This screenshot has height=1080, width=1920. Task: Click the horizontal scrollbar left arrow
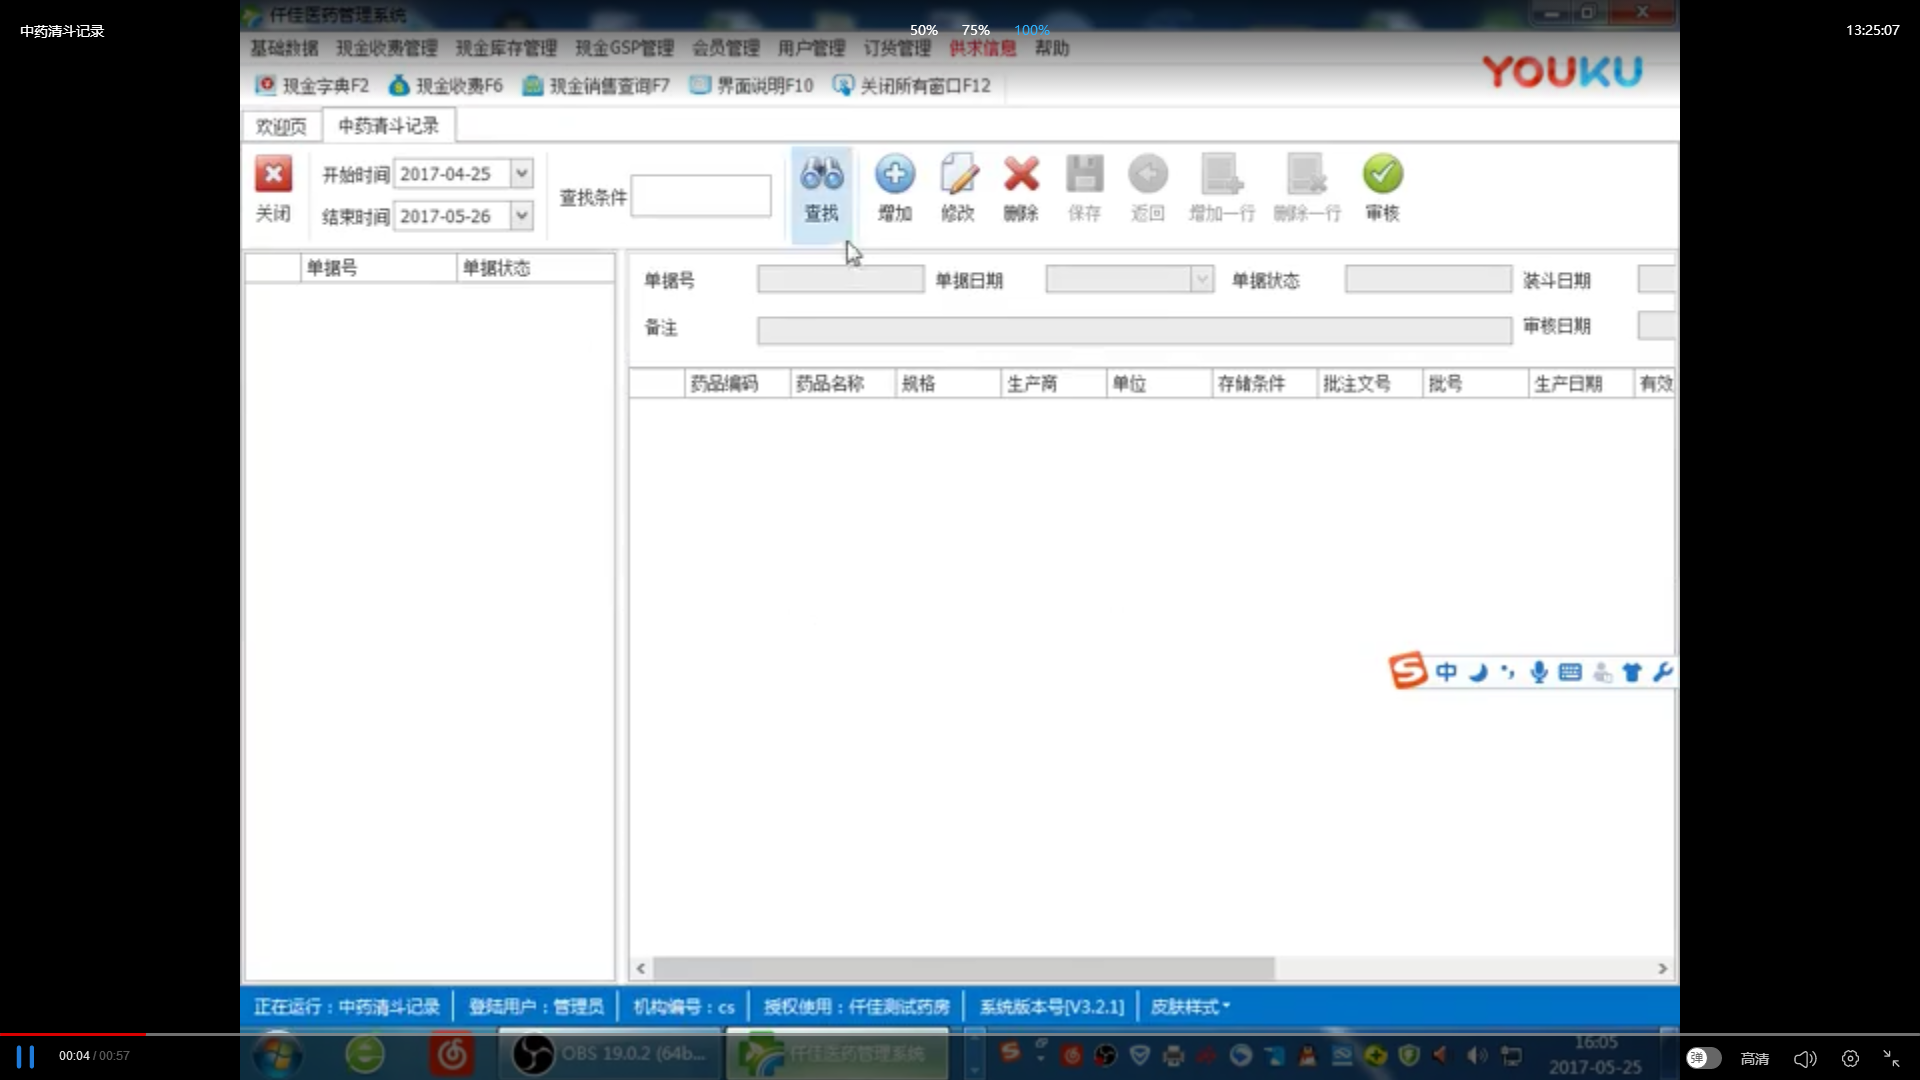pos(640,969)
